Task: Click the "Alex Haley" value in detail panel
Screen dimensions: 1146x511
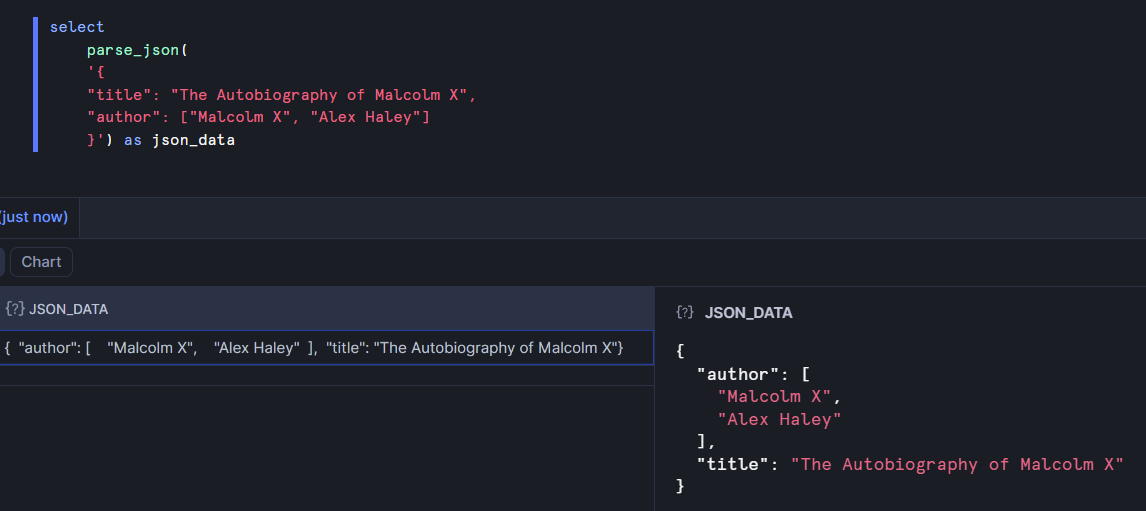Action: point(779,420)
